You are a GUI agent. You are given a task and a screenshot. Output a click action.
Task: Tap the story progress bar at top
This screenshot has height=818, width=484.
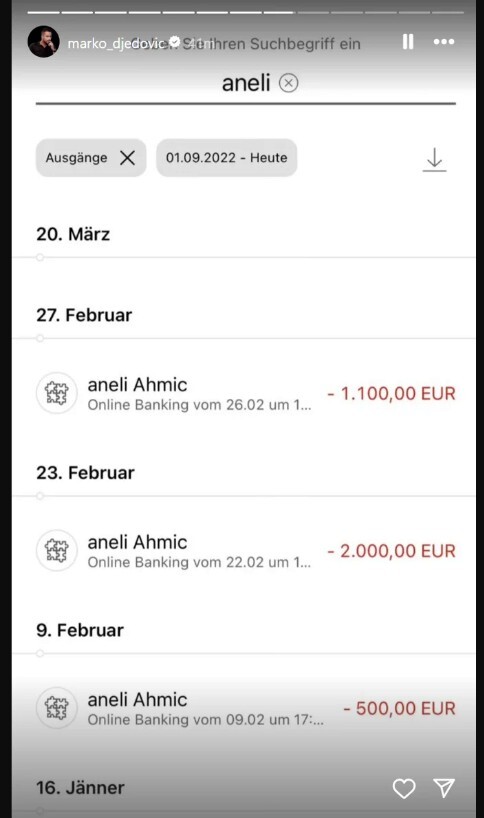(x=245, y=11)
